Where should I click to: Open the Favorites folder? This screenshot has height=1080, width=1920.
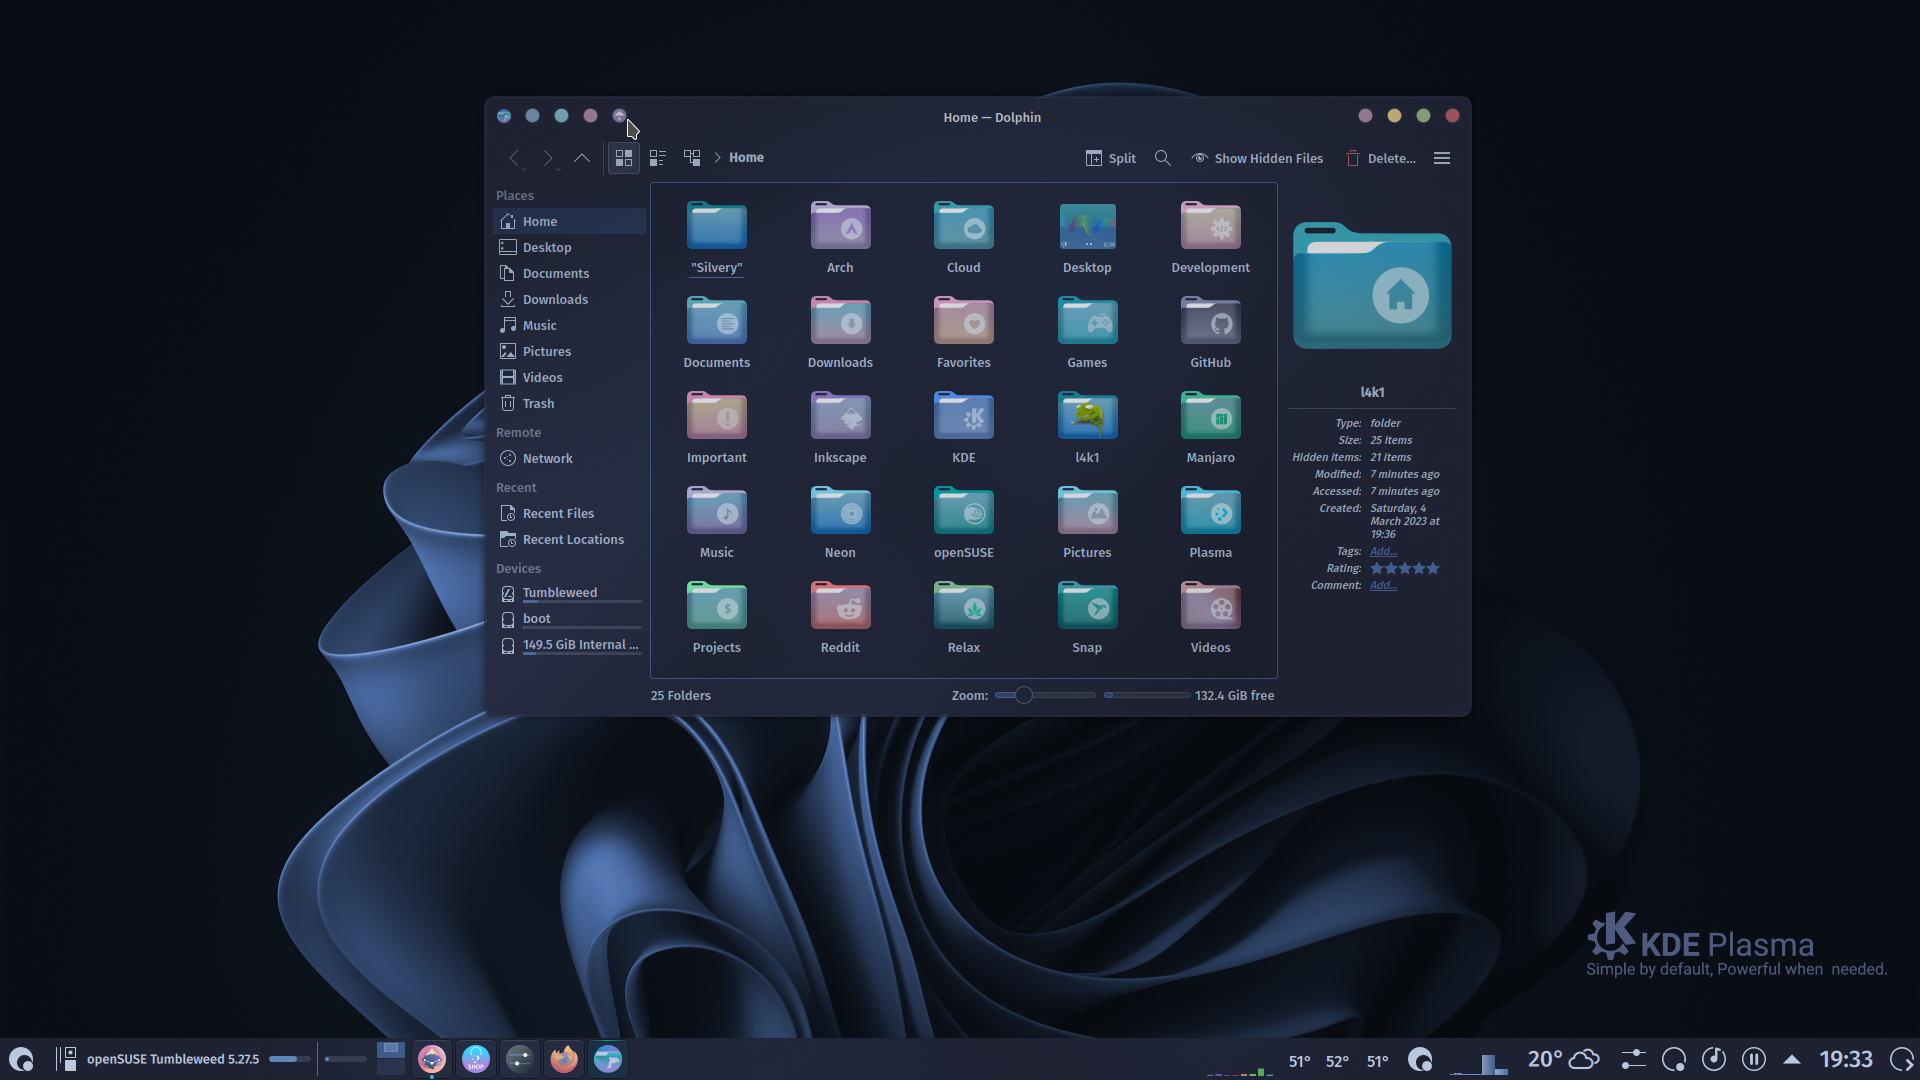pos(964,332)
